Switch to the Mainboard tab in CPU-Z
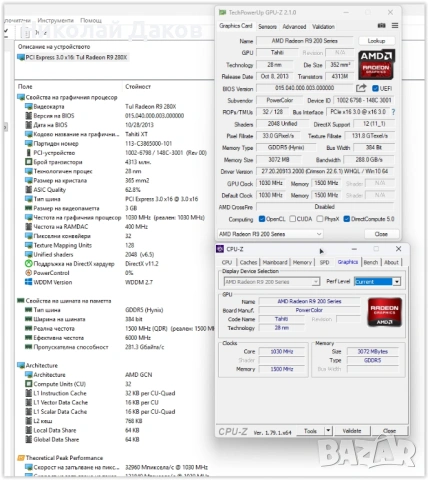 [x=275, y=262]
